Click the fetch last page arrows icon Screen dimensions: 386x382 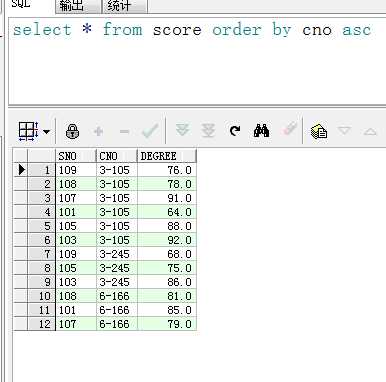click(208, 130)
